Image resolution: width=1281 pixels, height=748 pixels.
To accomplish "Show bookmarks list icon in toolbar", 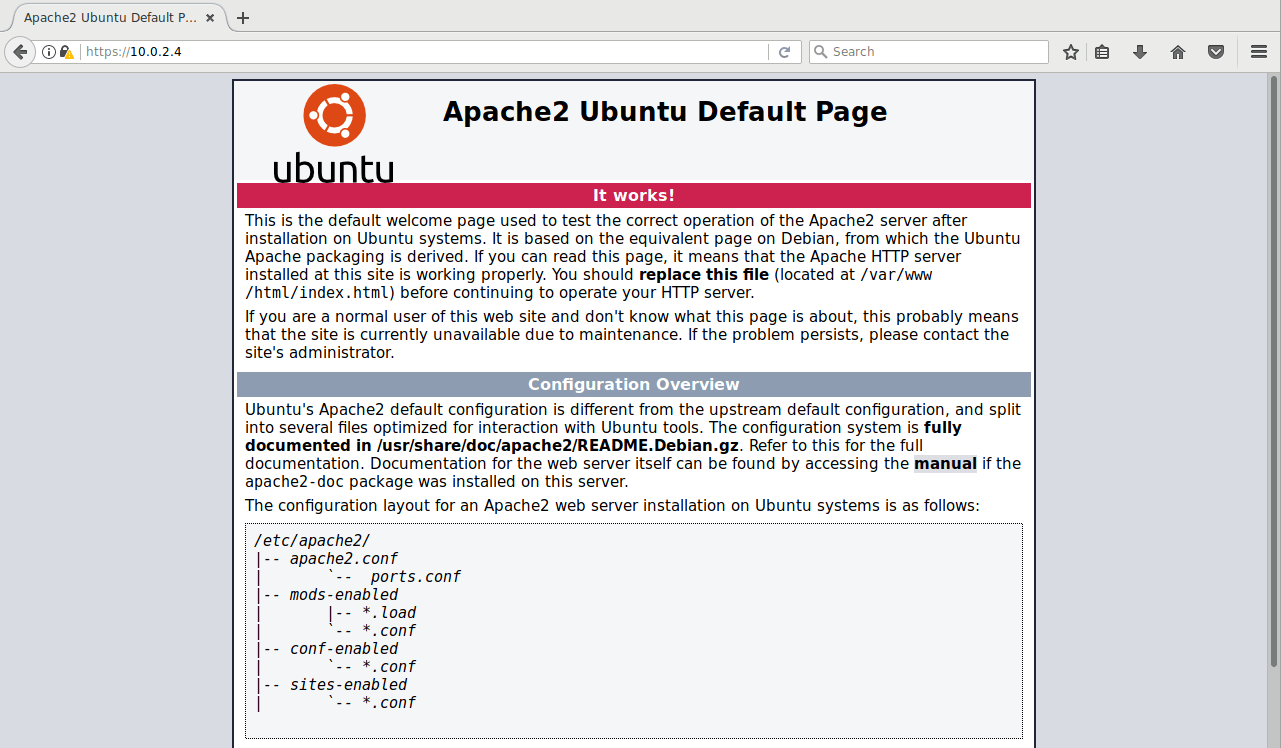I will point(1102,52).
